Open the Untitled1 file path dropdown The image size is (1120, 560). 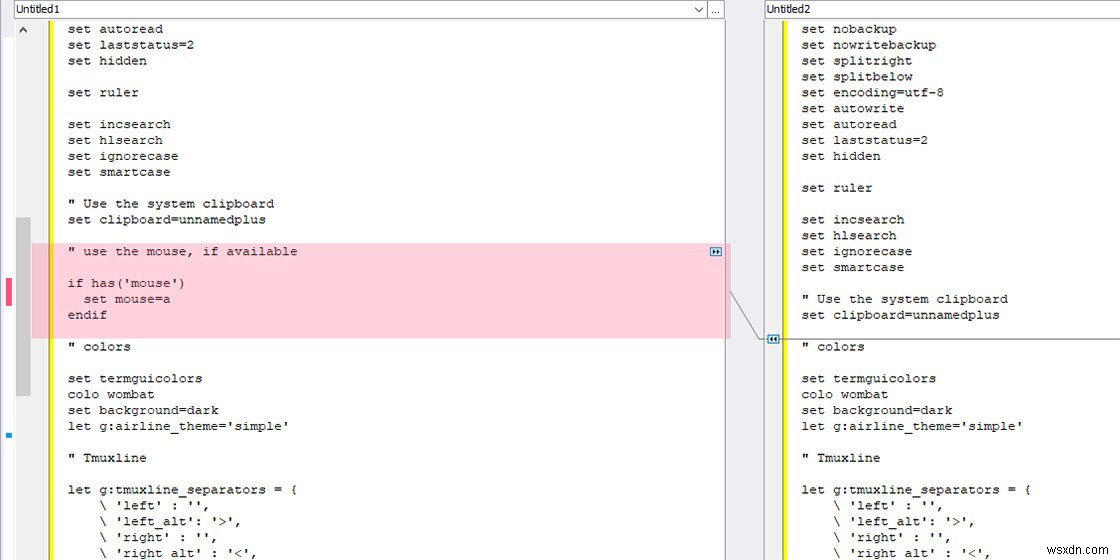(699, 9)
